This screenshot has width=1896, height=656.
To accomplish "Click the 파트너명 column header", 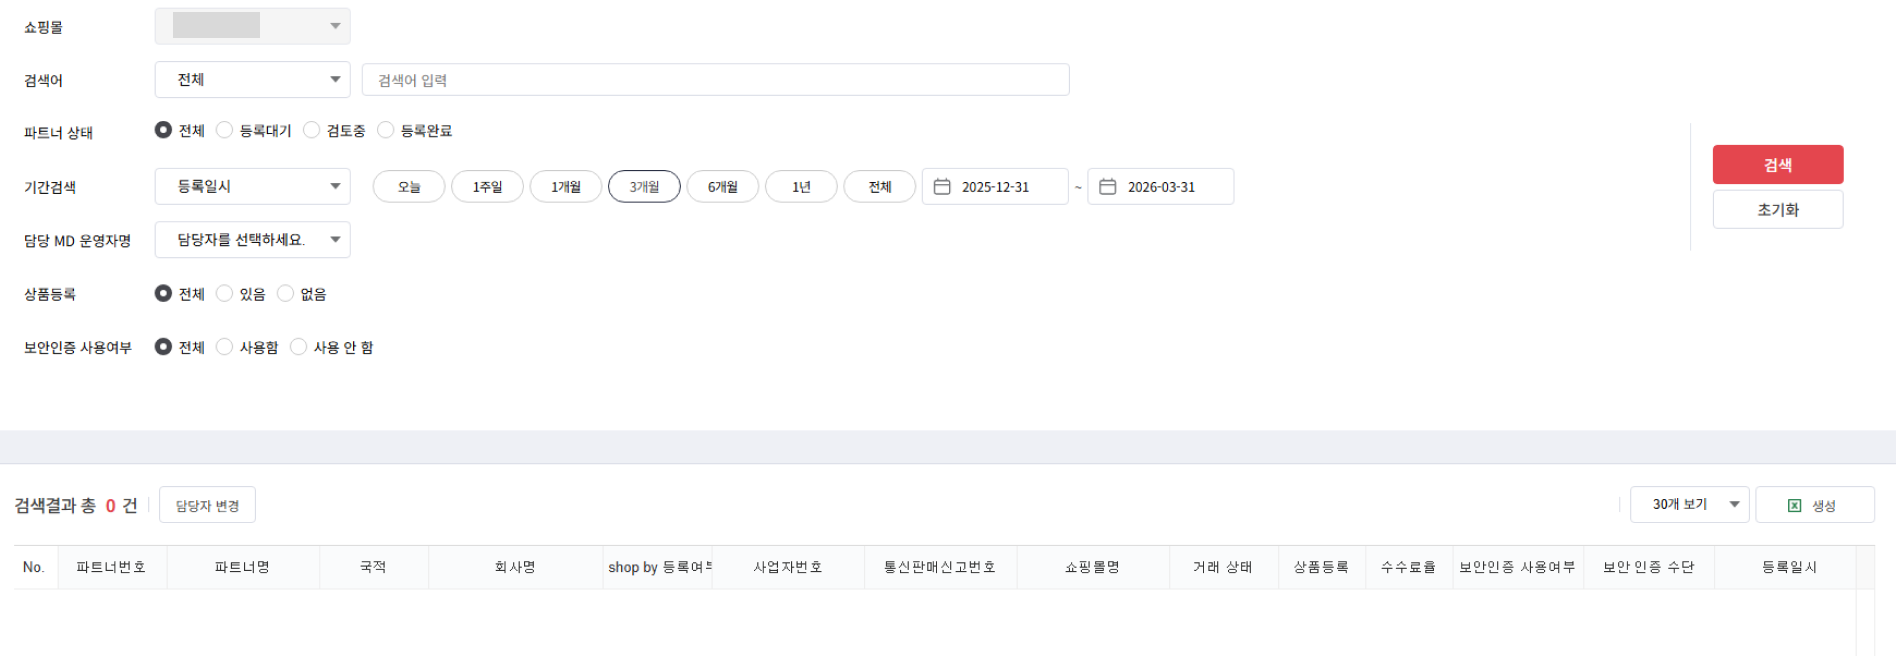I will coord(243,567).
